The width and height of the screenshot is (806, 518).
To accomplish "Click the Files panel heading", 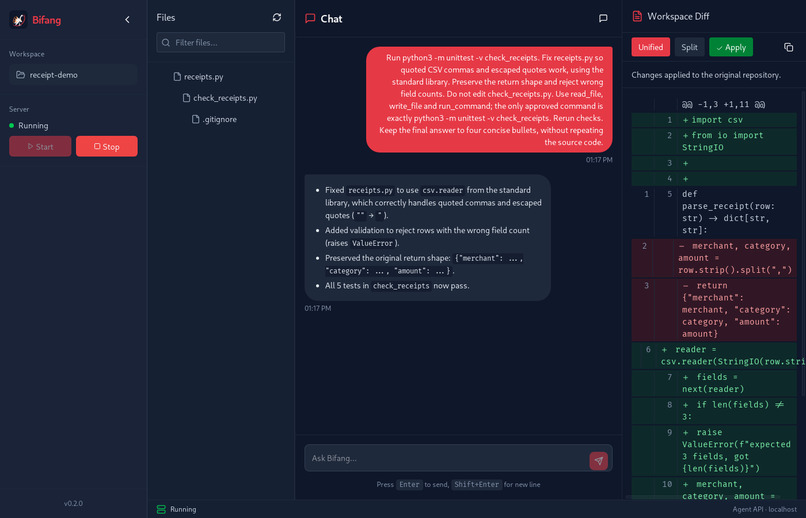I will coord(166,17).
